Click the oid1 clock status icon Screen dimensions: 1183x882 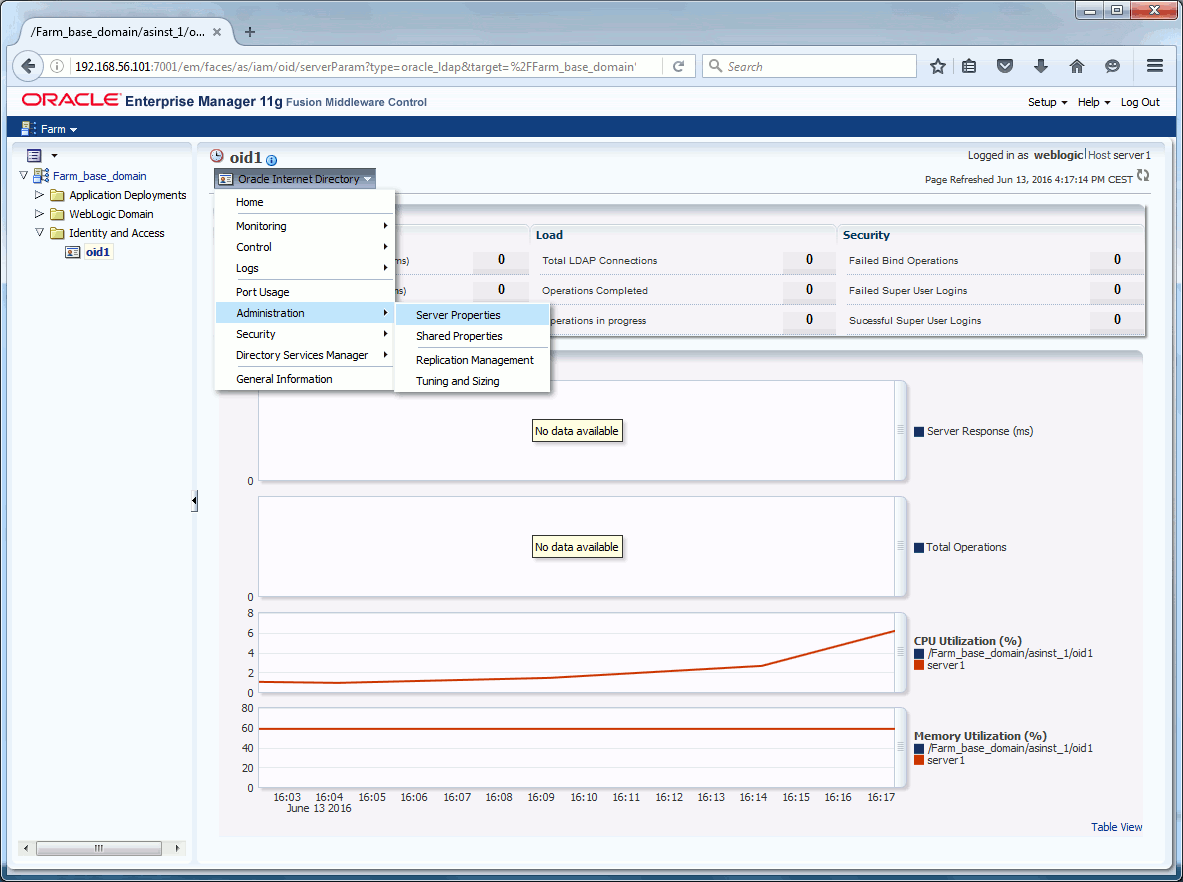(x=217, y=156)
